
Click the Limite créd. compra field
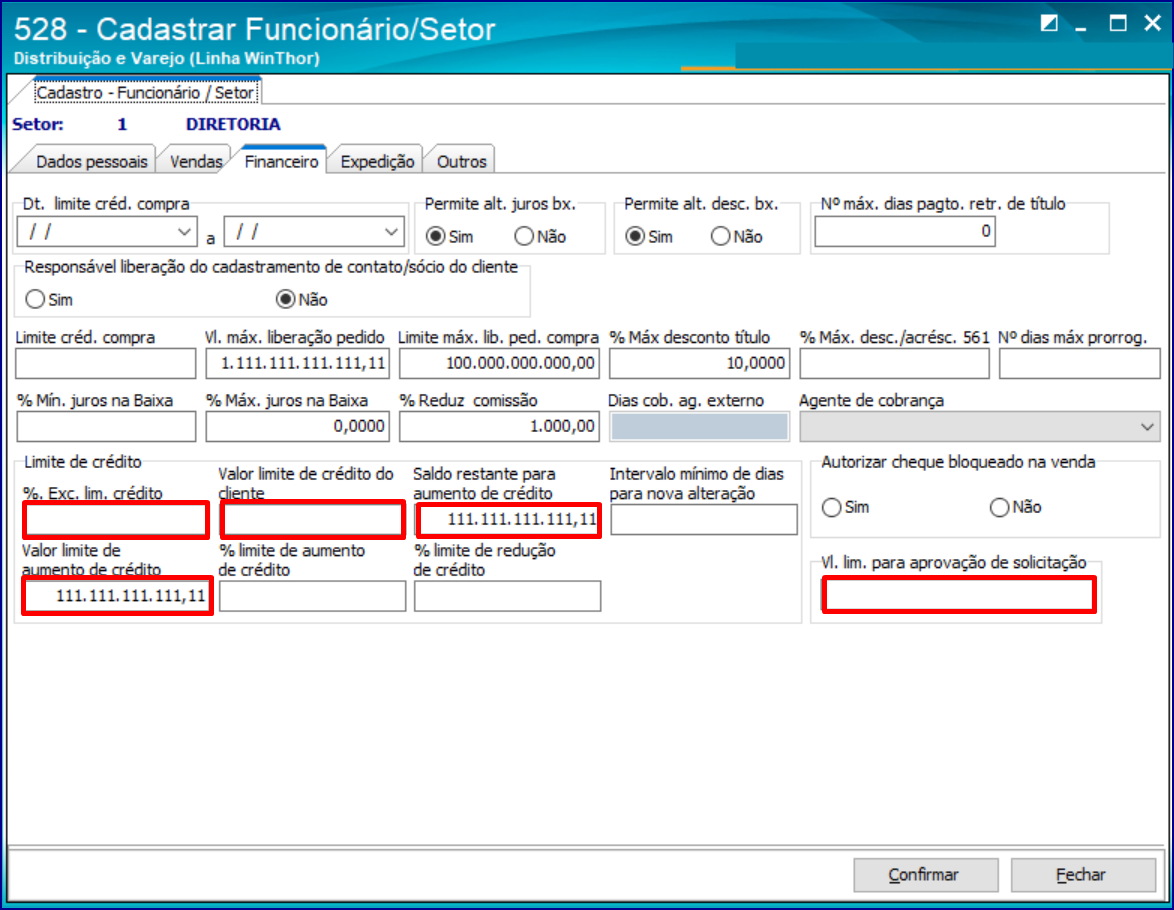click(x=106, y=363)
